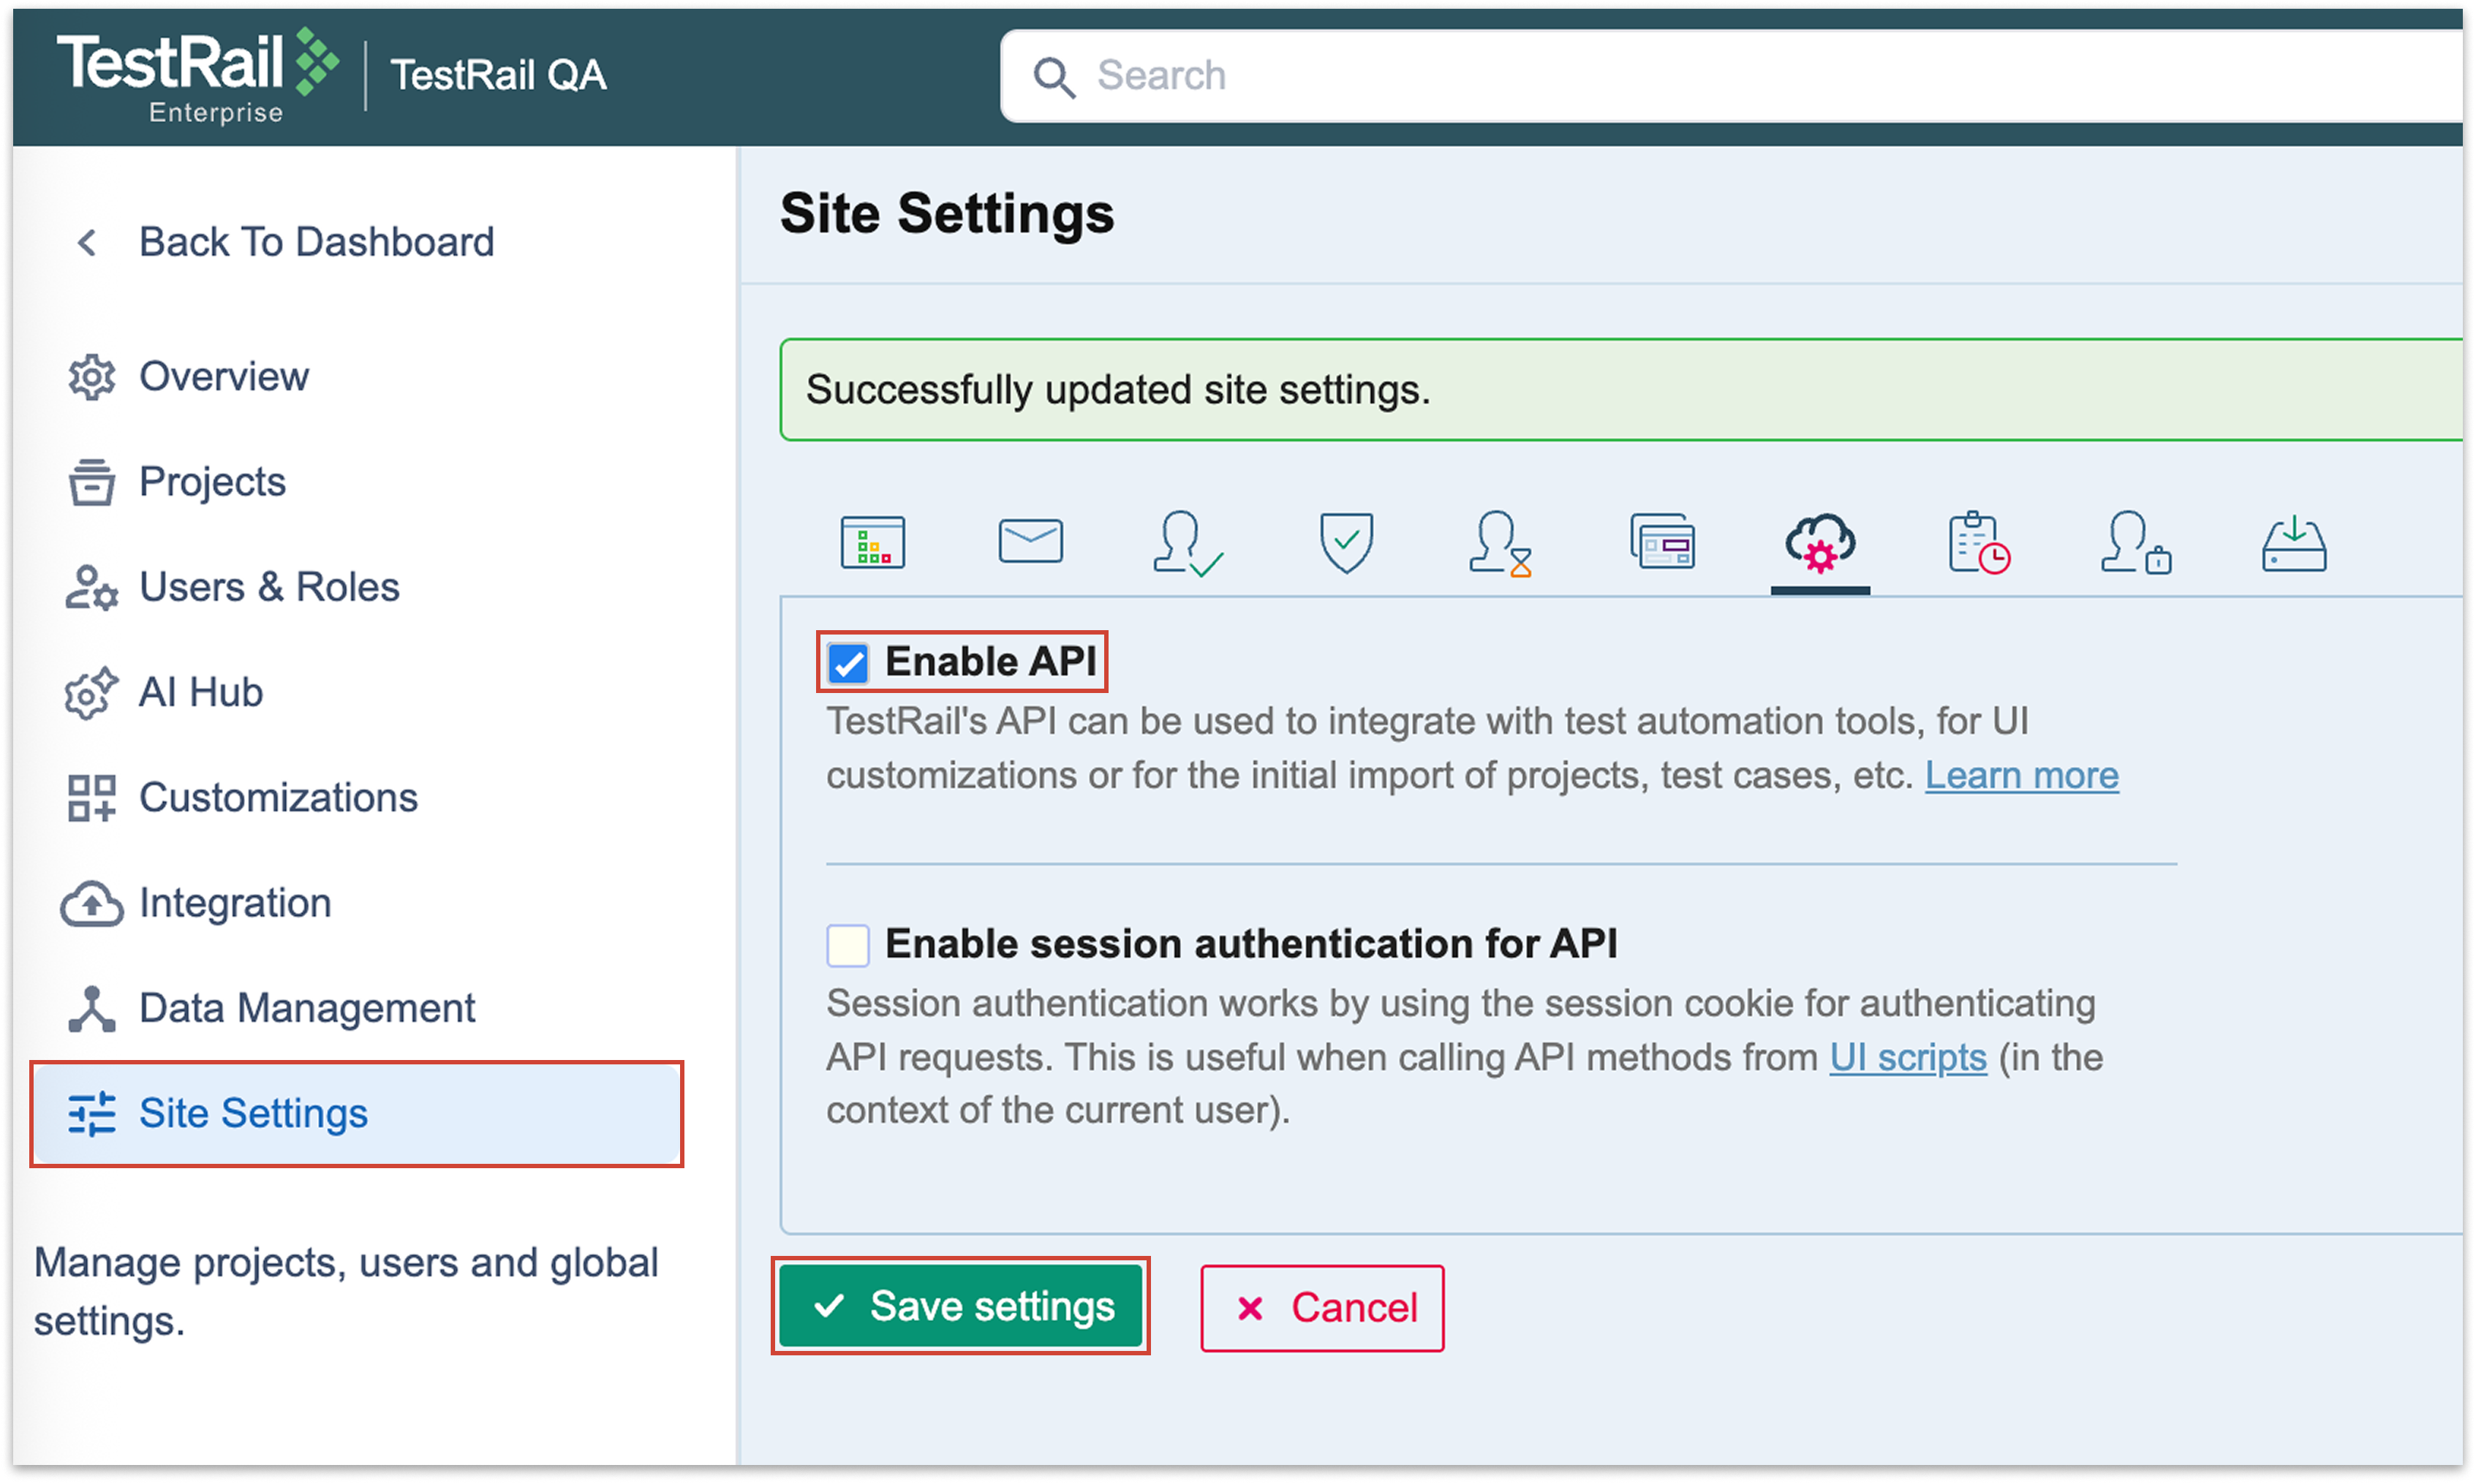Uncheck the Enable API checkbox
This screenshot has height=1484, width=2476.
pos(848,663)
